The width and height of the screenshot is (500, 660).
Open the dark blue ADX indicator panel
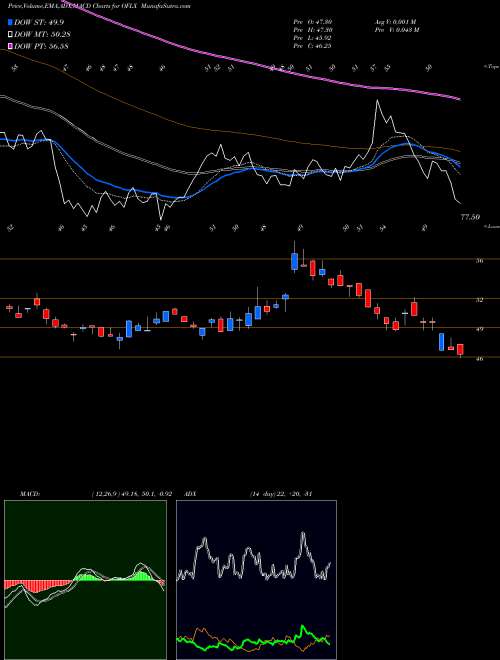256,580
